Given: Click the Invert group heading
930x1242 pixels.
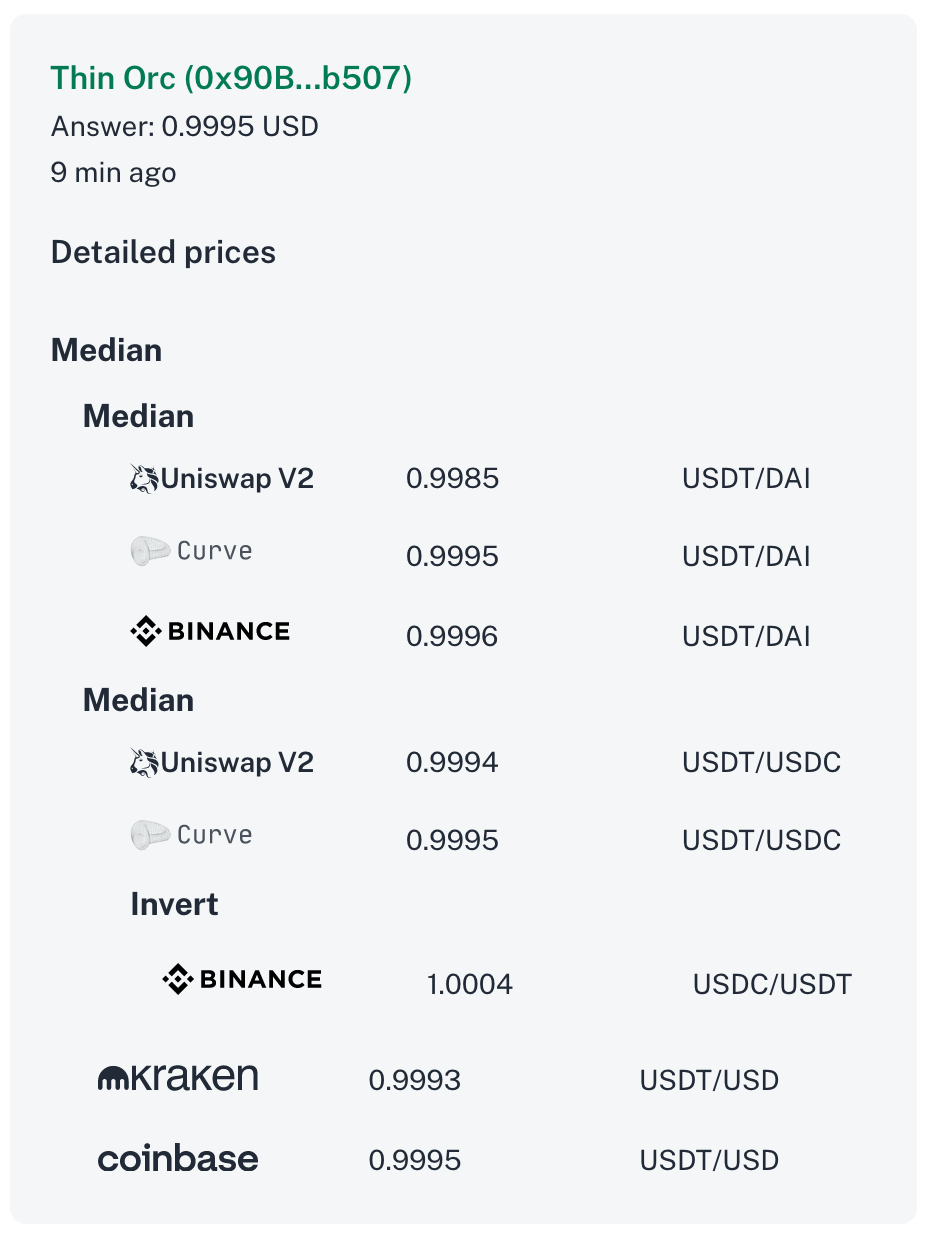Looking at the screenshot, I should point(174,904).
